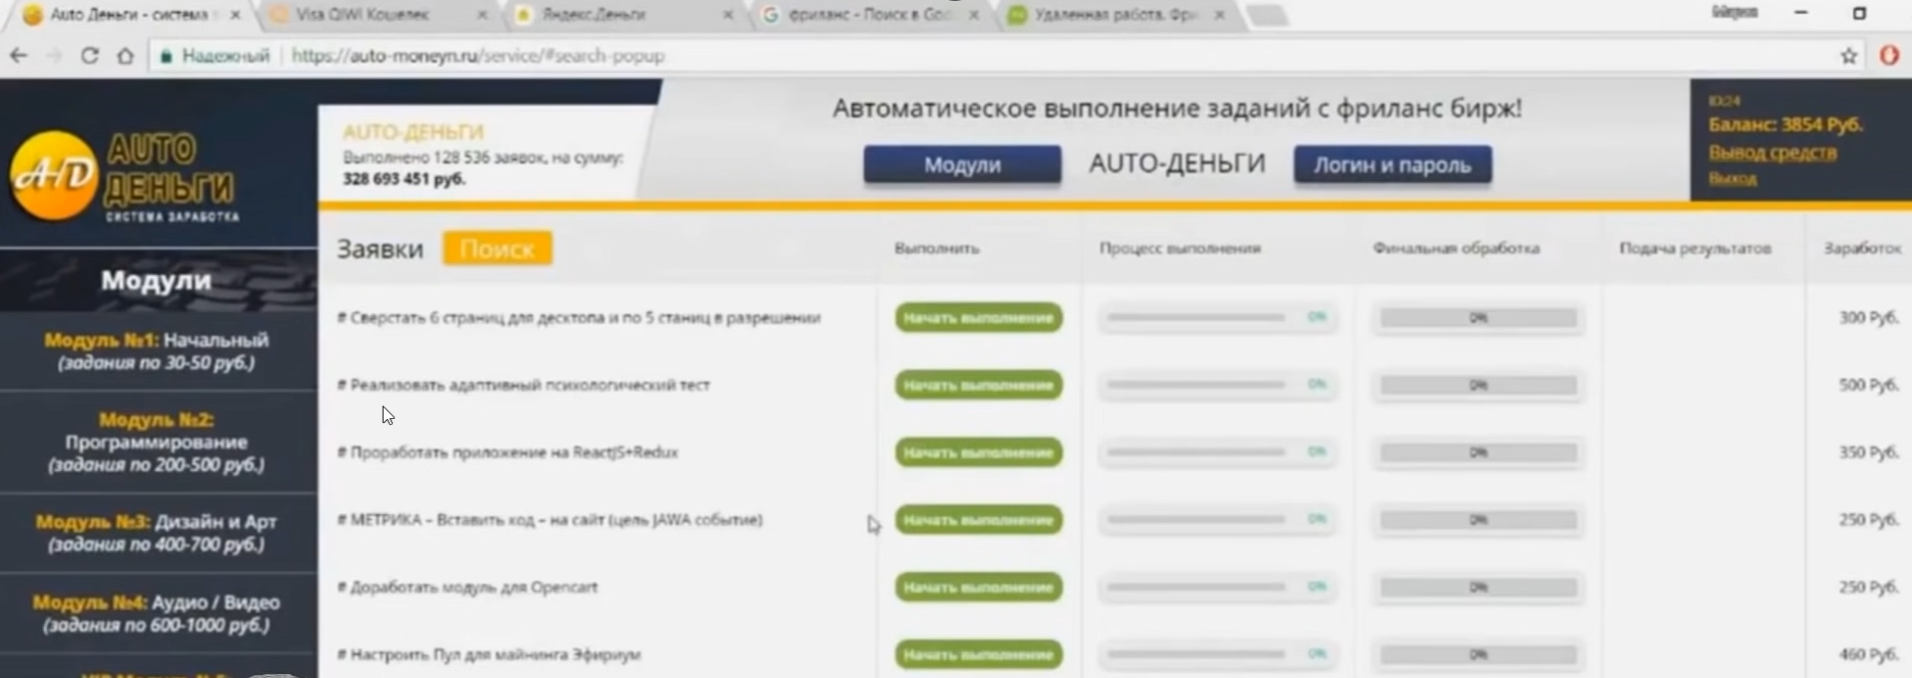
Task: Start execution for МЕТРИКА task
Action: pyautogui.click(x=978, y=520)
